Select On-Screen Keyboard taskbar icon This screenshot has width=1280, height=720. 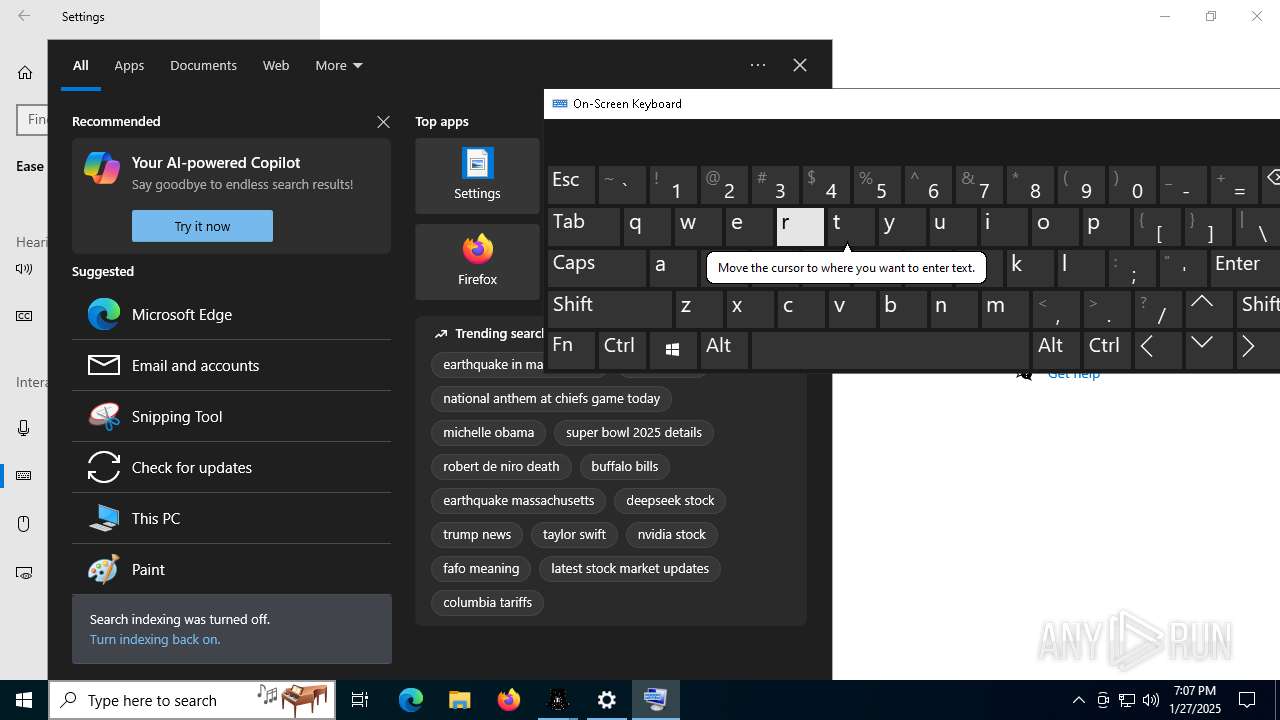[x=656, y=700]
